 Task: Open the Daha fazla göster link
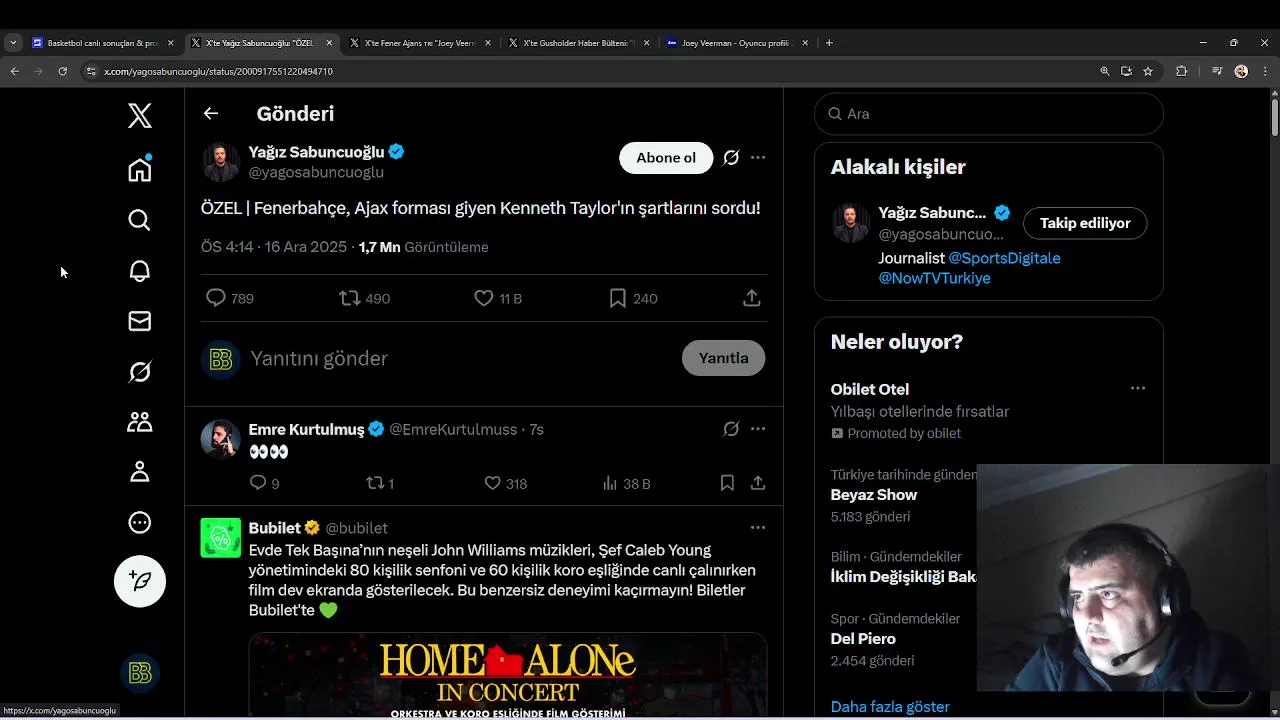tap(890, 706)
